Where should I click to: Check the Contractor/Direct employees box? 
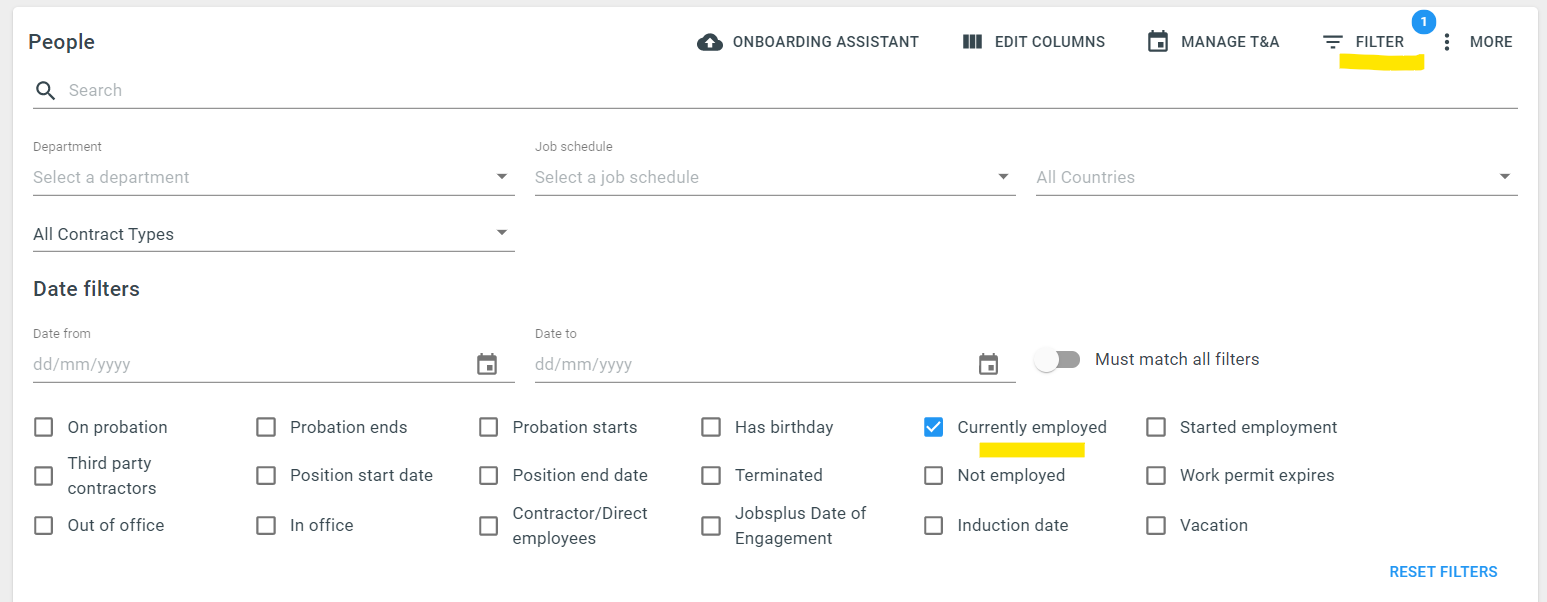[x=488, y=525]
